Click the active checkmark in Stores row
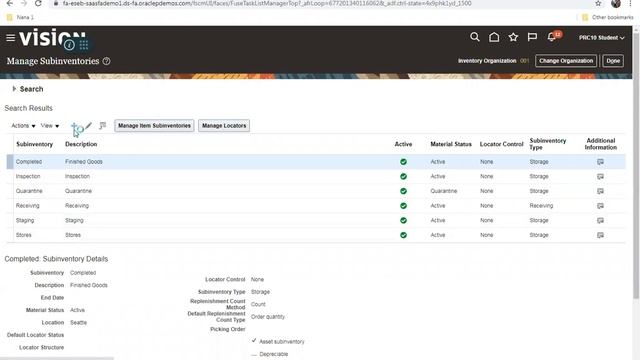640x360 pixels. click(x=403, y=236)
